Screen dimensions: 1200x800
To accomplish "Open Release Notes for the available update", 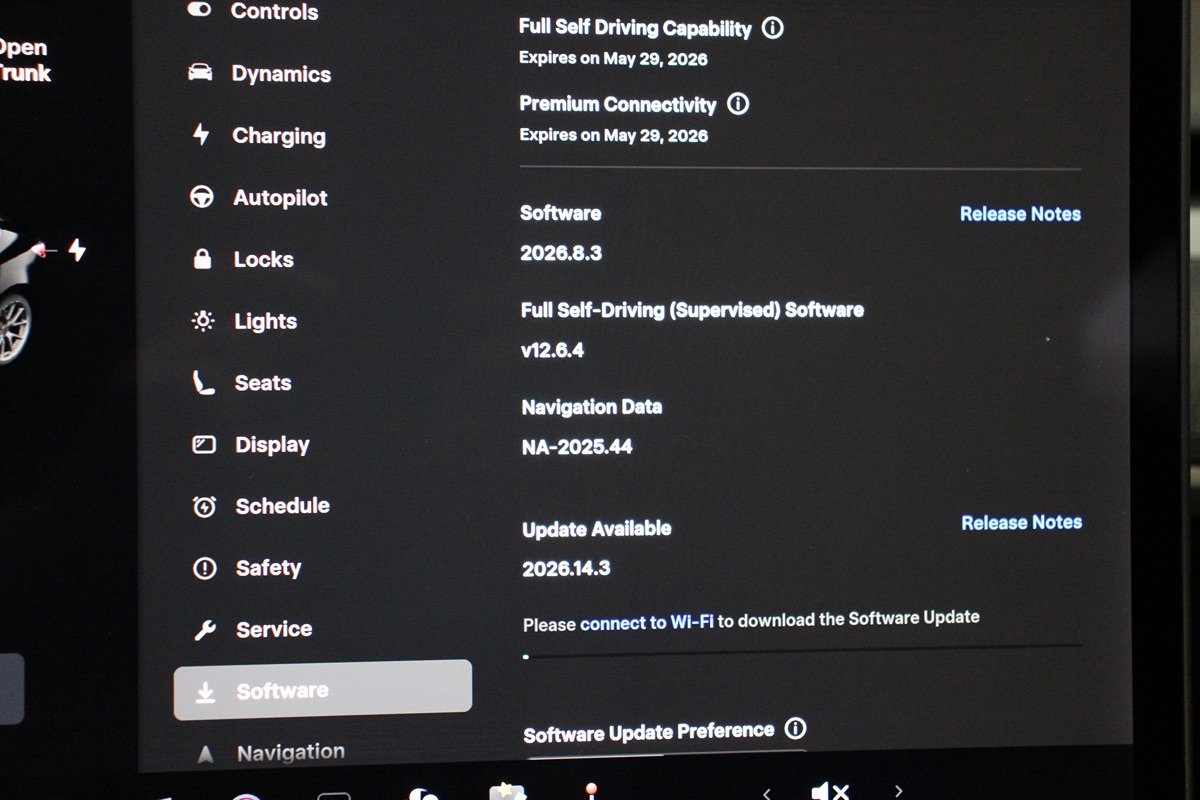I will point(1022,522).
